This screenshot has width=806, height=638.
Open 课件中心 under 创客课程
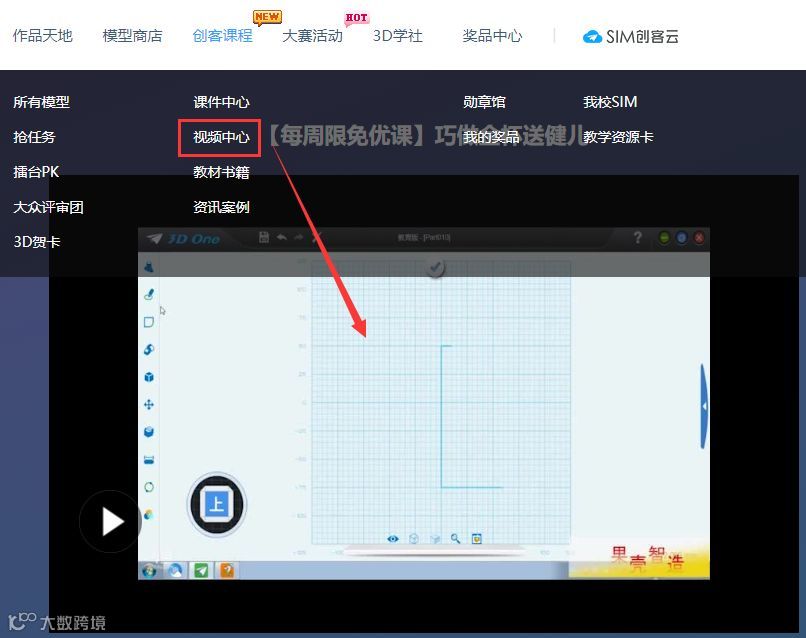point(221,102)
